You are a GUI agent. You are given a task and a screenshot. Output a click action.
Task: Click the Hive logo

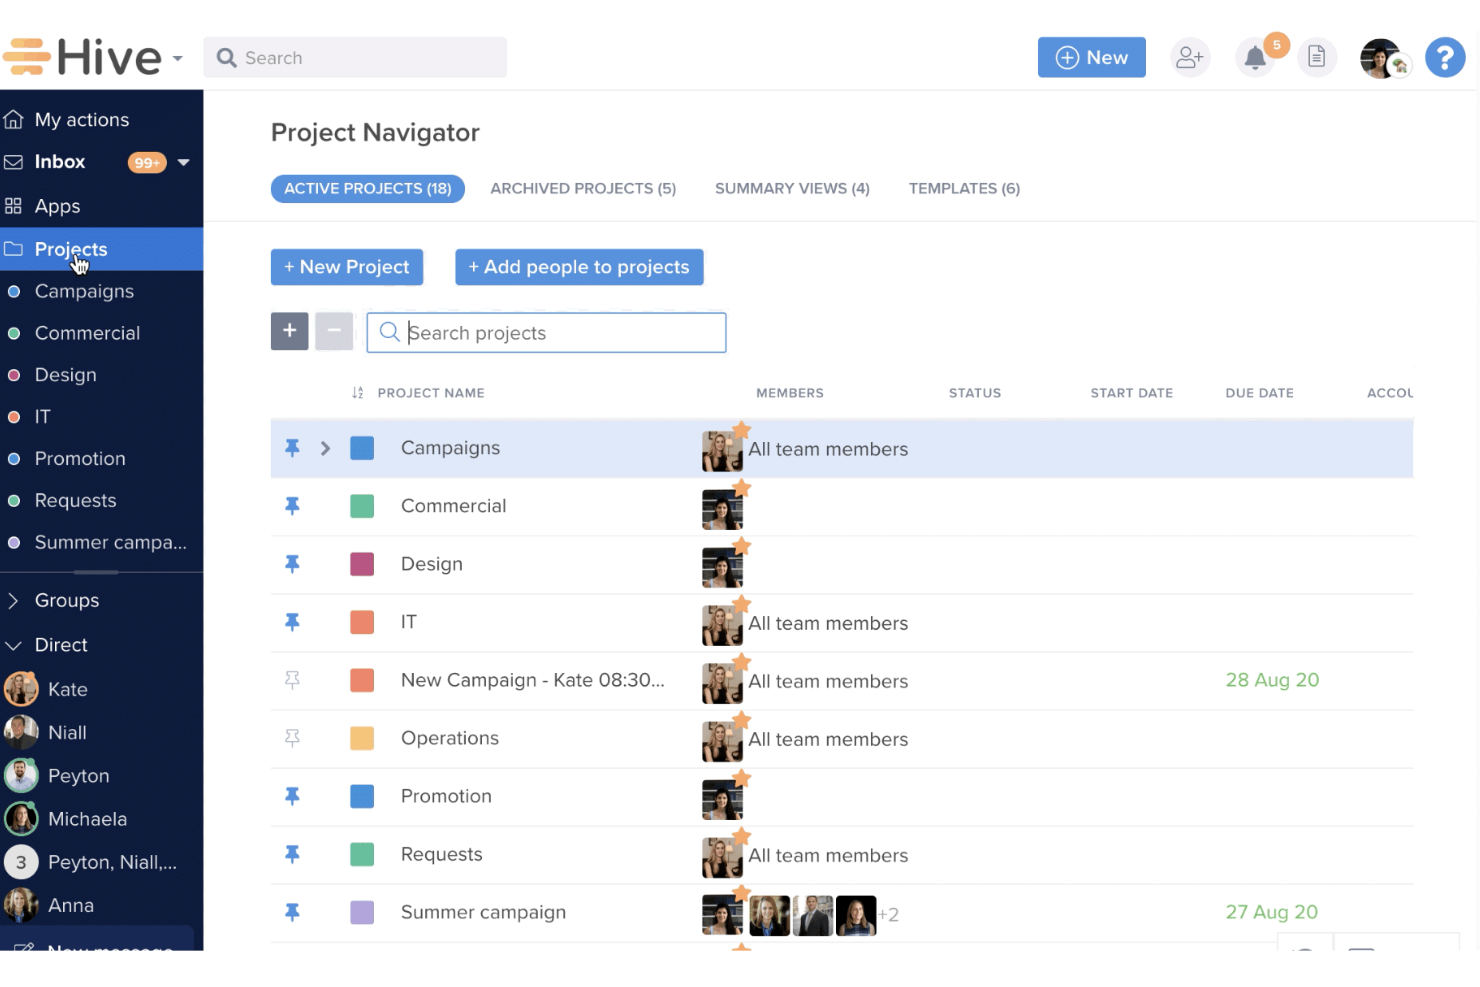point(82,57)
